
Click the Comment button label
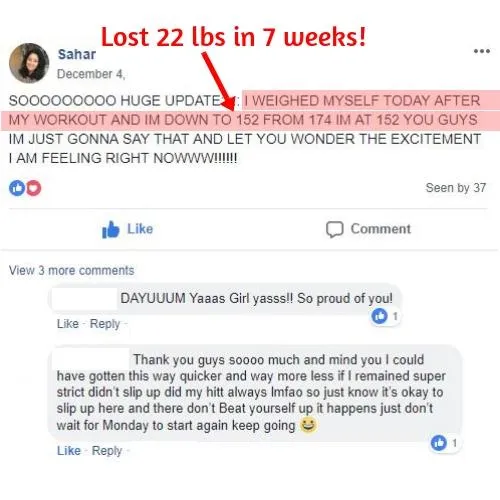click(x=381, y=229)
